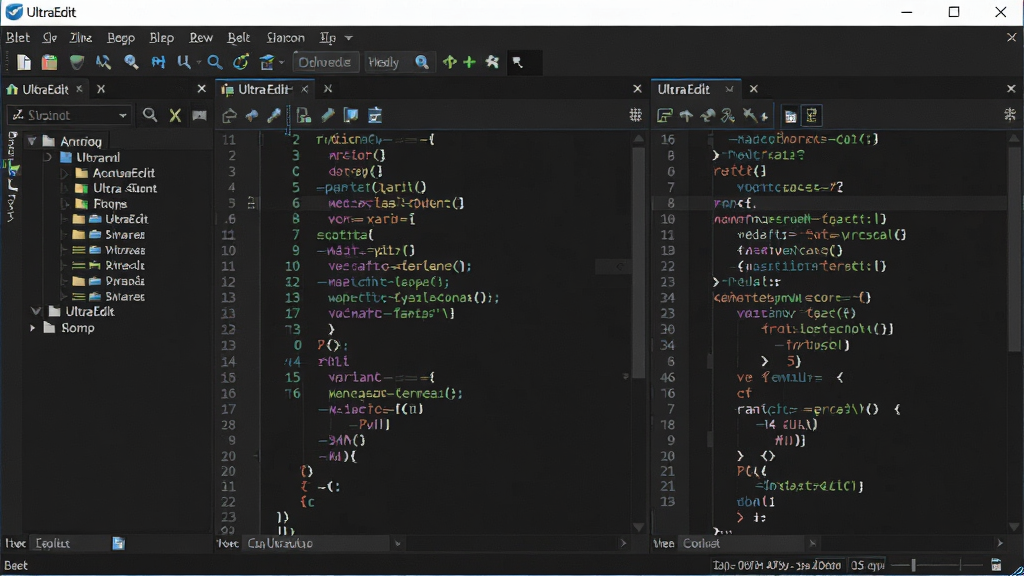Close the UltraEdit tab in the file tree panel

pos(79,89)
